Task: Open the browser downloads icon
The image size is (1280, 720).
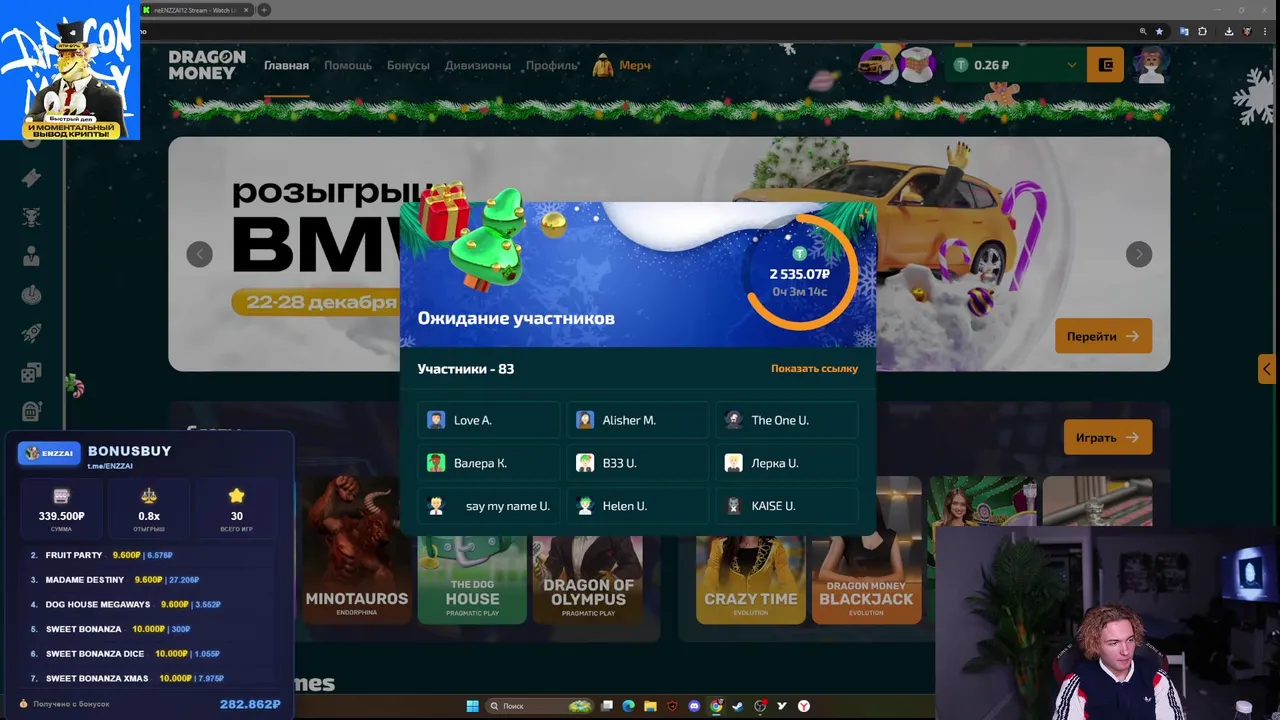Action: [1229, 31]
